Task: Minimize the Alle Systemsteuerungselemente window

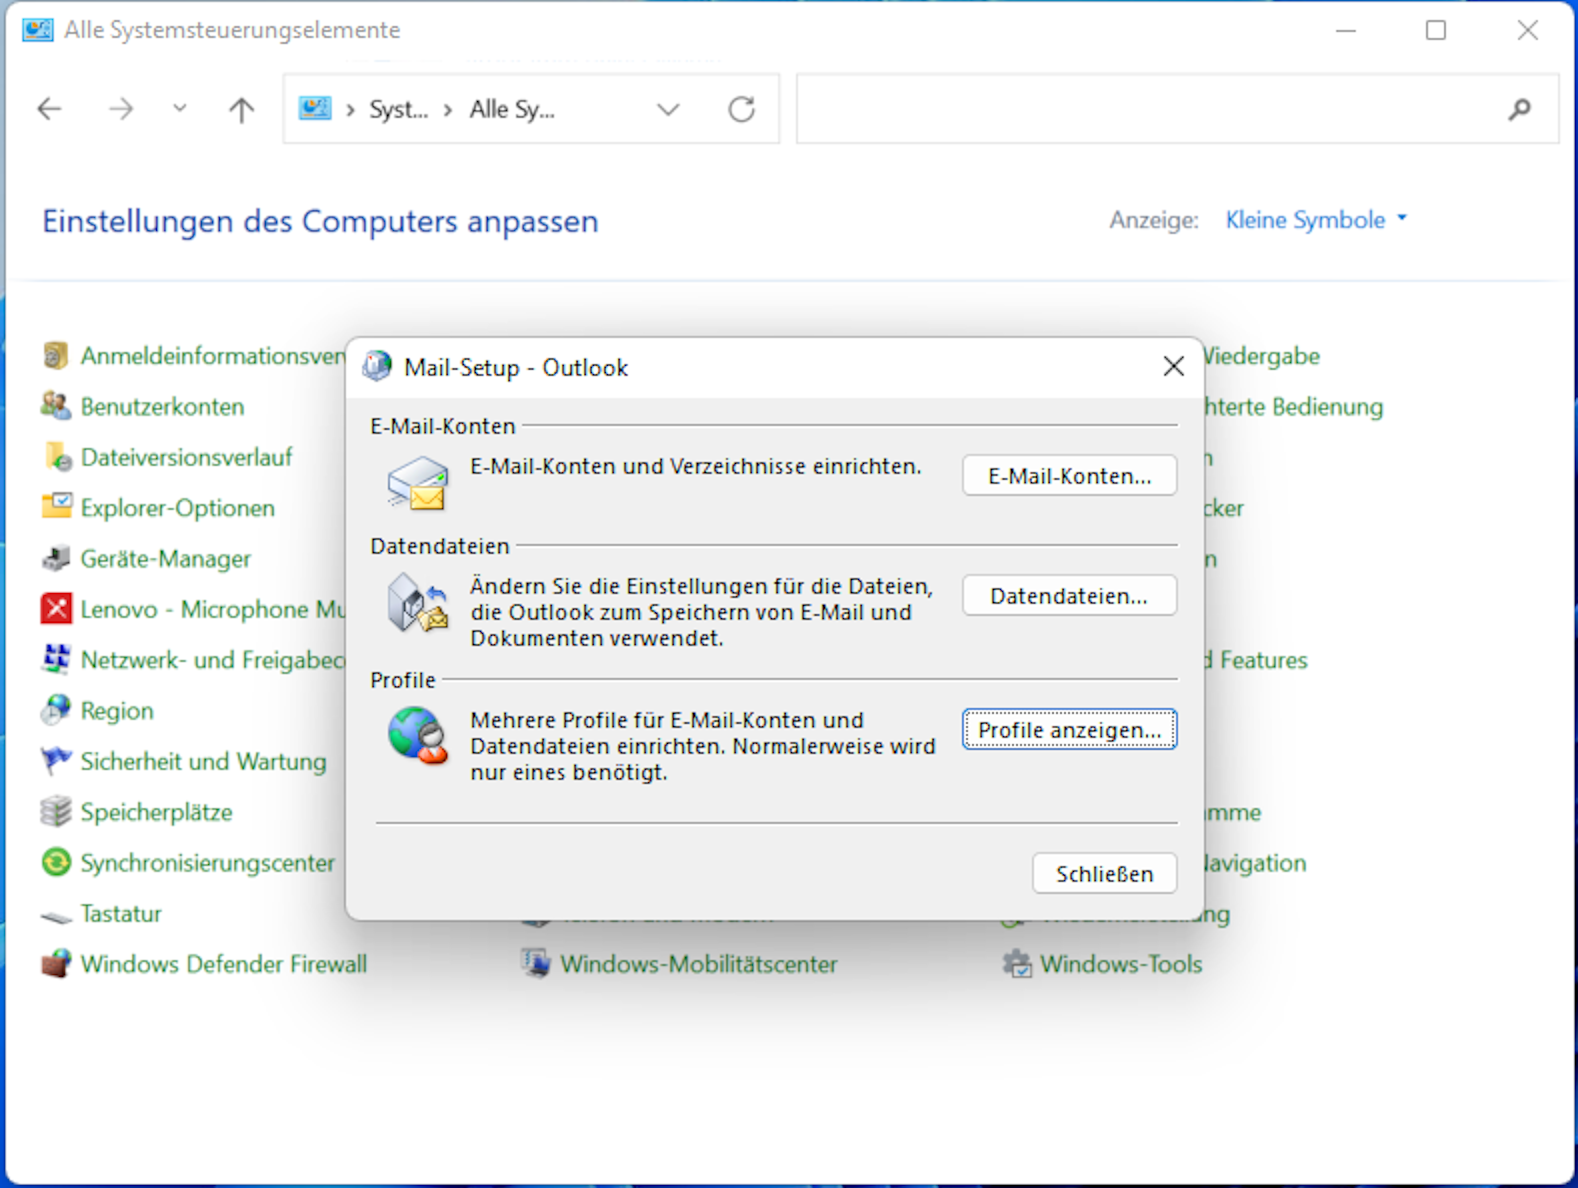Action: pos(1346,30)
